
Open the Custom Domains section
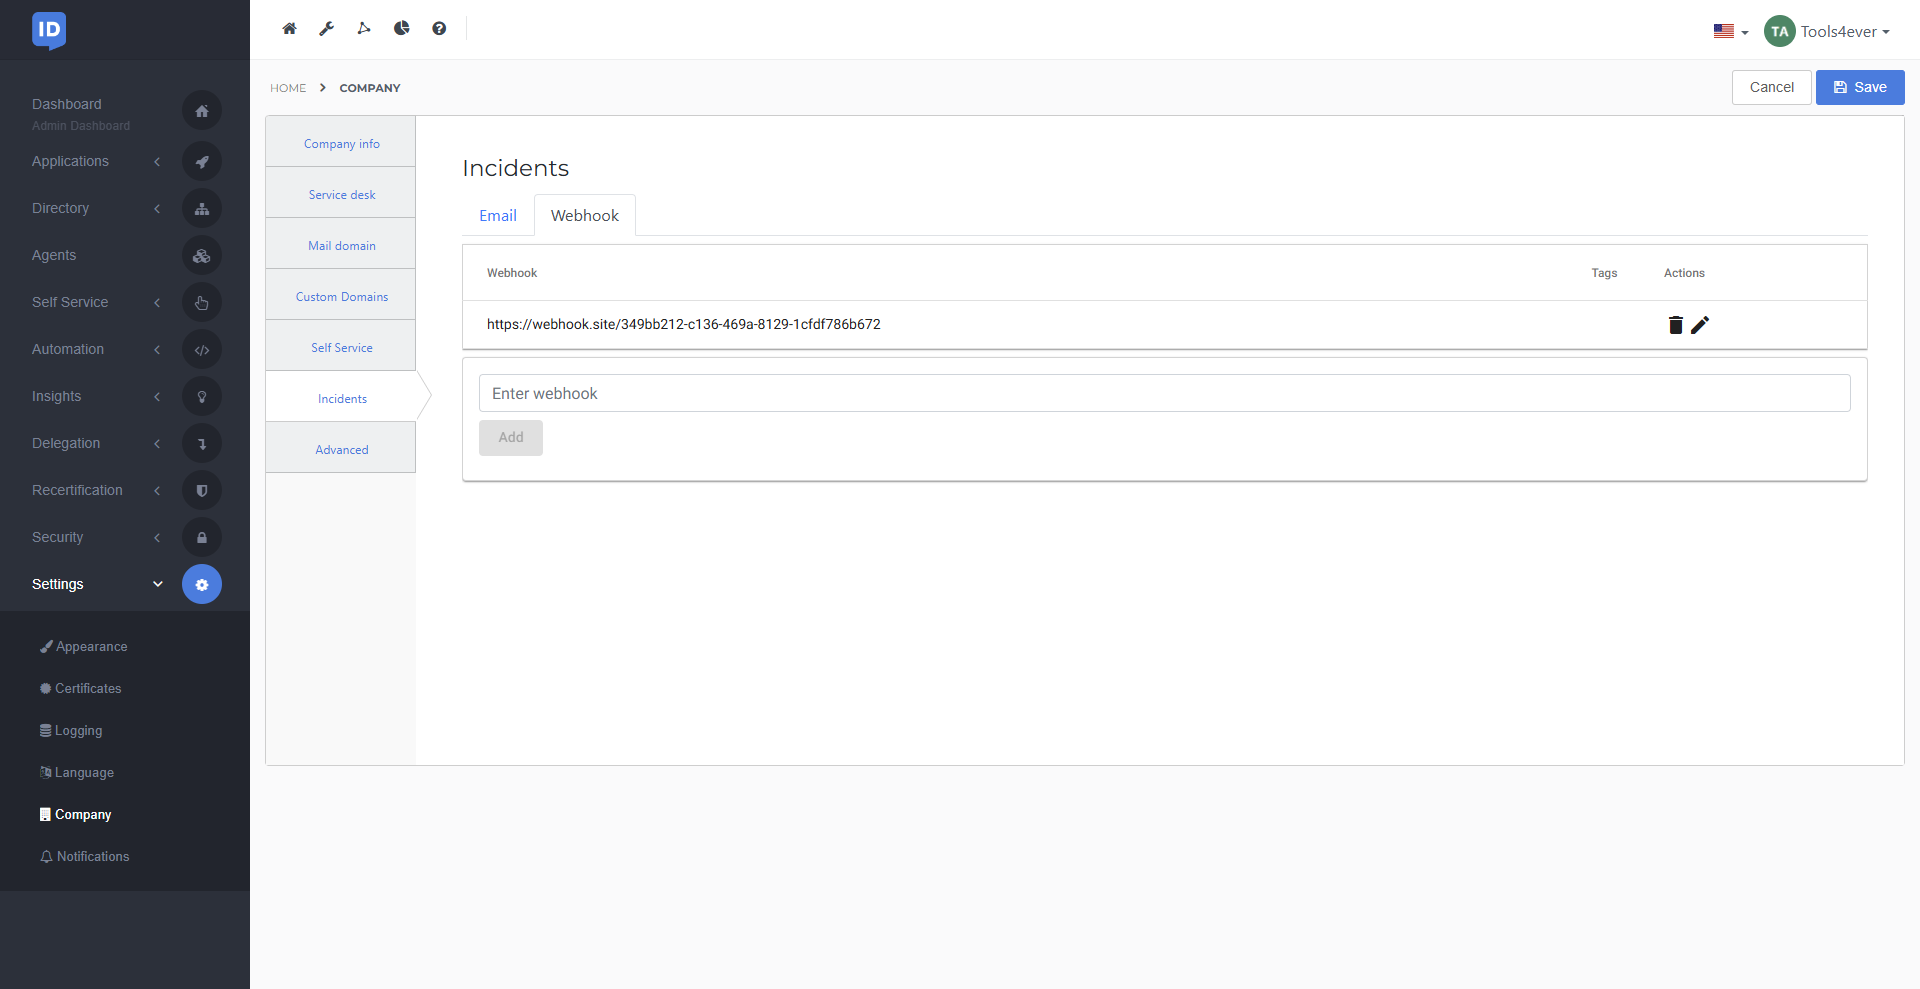coord(341,296)
